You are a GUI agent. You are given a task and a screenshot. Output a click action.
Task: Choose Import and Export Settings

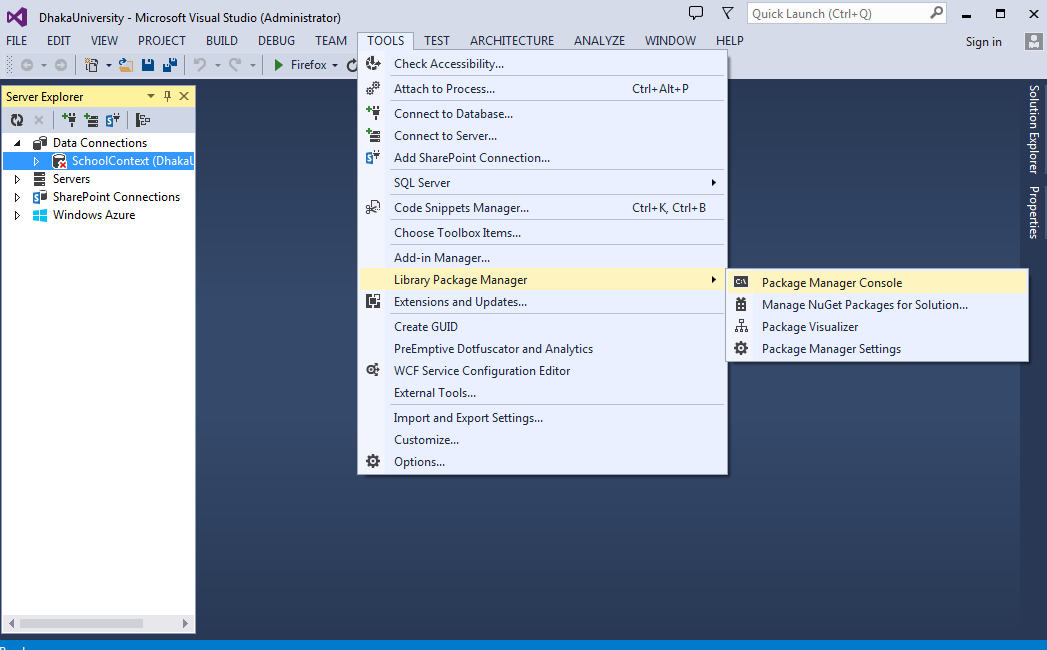(542, 418)
